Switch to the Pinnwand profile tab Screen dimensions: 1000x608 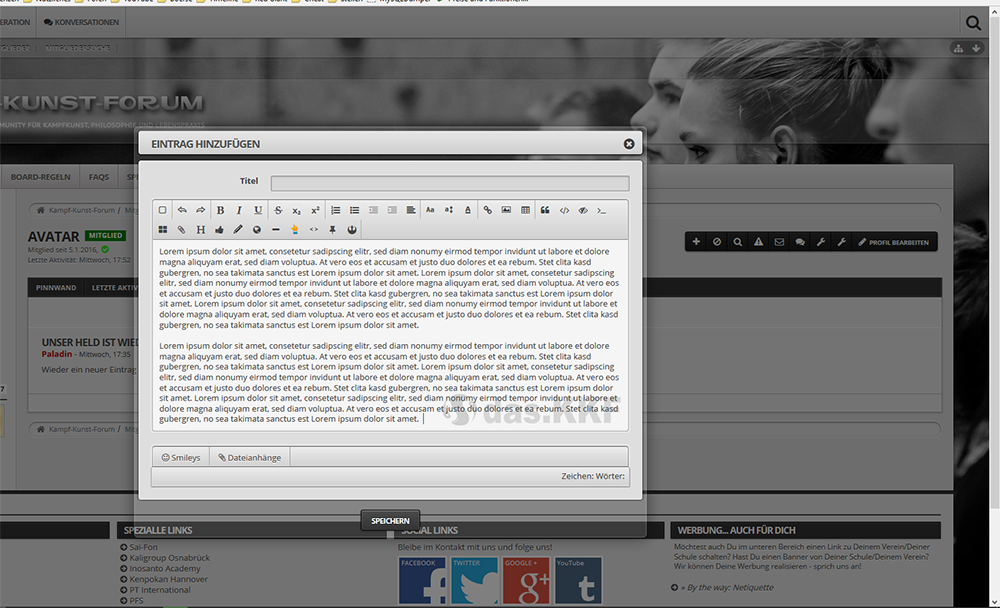56,288
